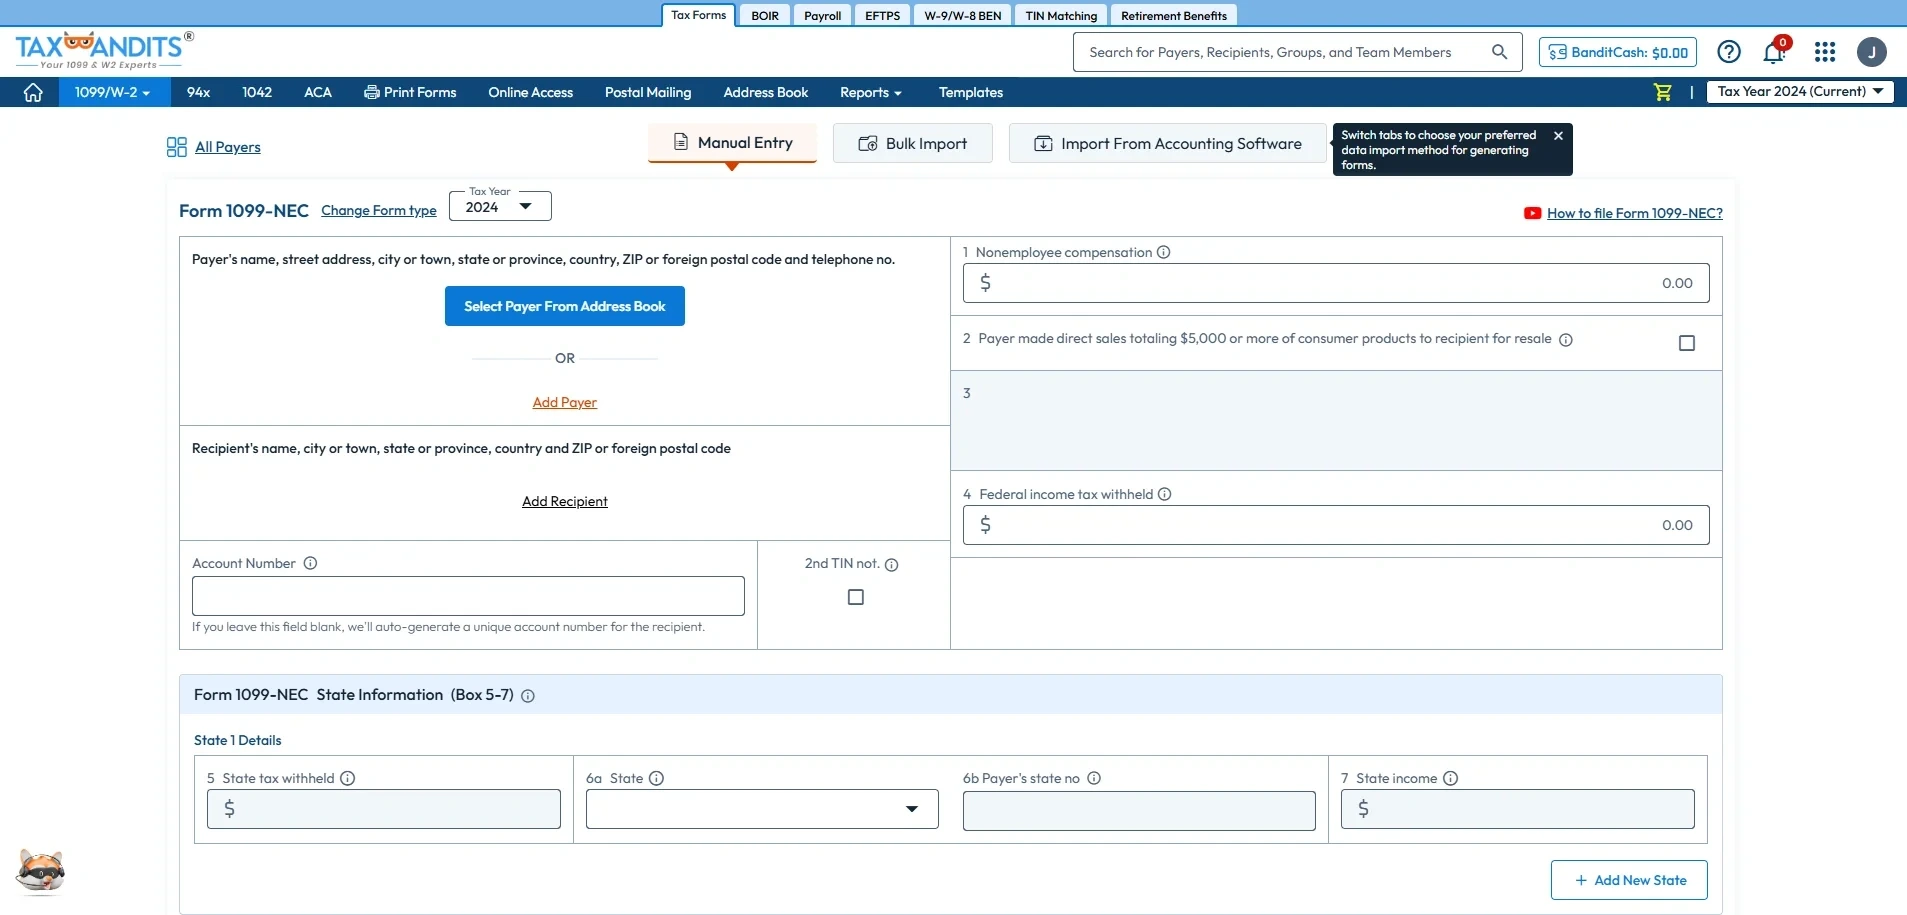
Task: Click the search magnifier icon
Action: (x=1500, y=51)
